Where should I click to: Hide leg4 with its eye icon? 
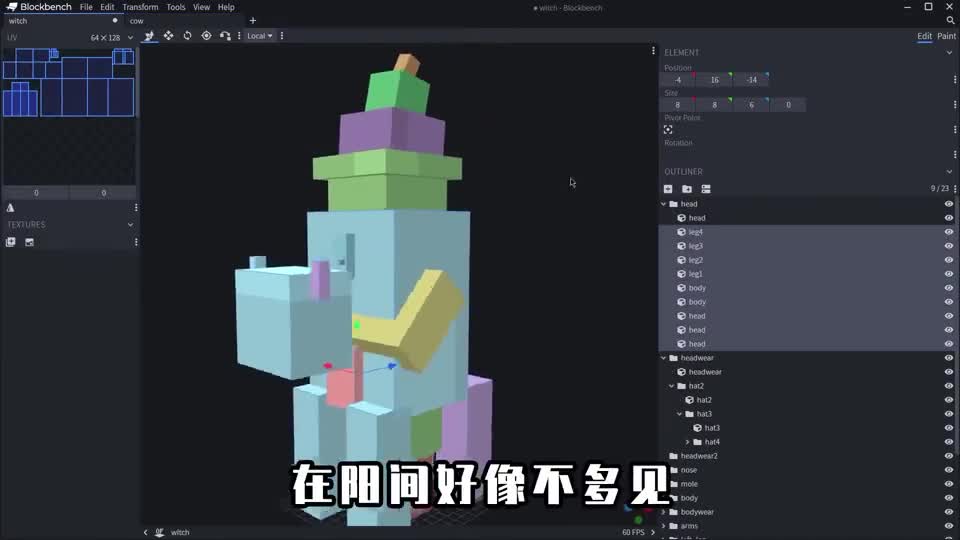tap(948, 232)
